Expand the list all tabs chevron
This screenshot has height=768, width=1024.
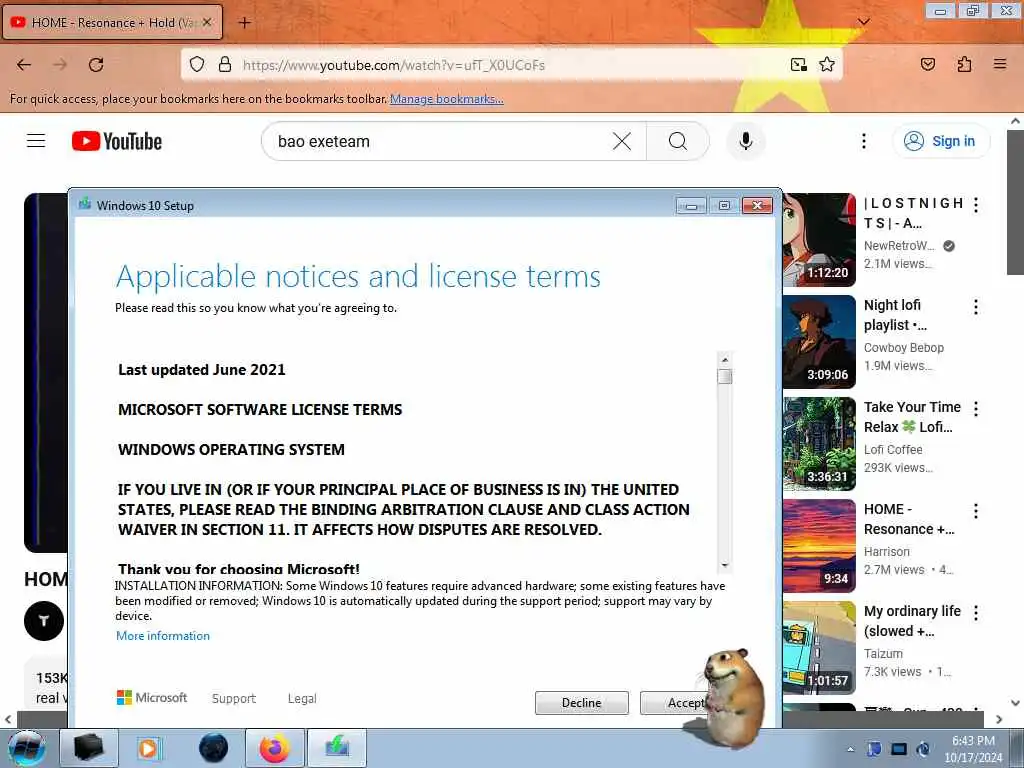pos(863,22)
